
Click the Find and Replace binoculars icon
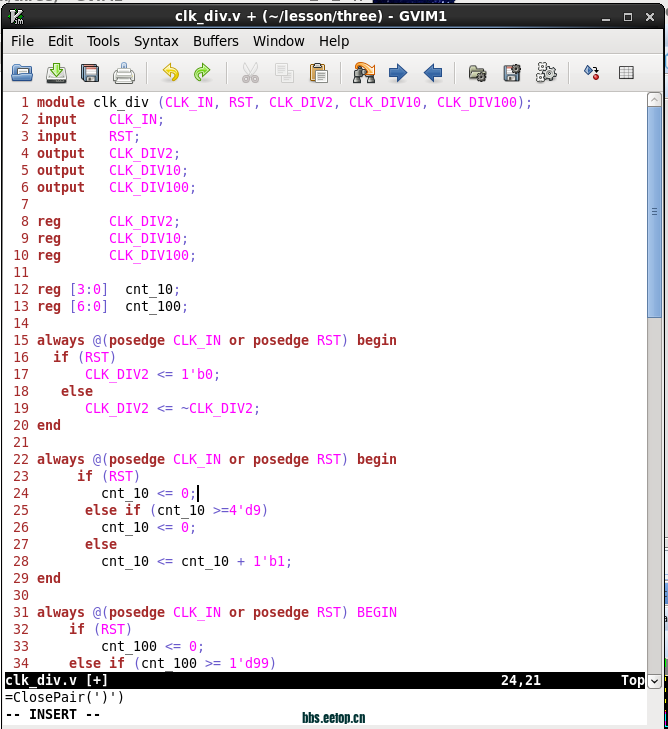tap(364, 73)
